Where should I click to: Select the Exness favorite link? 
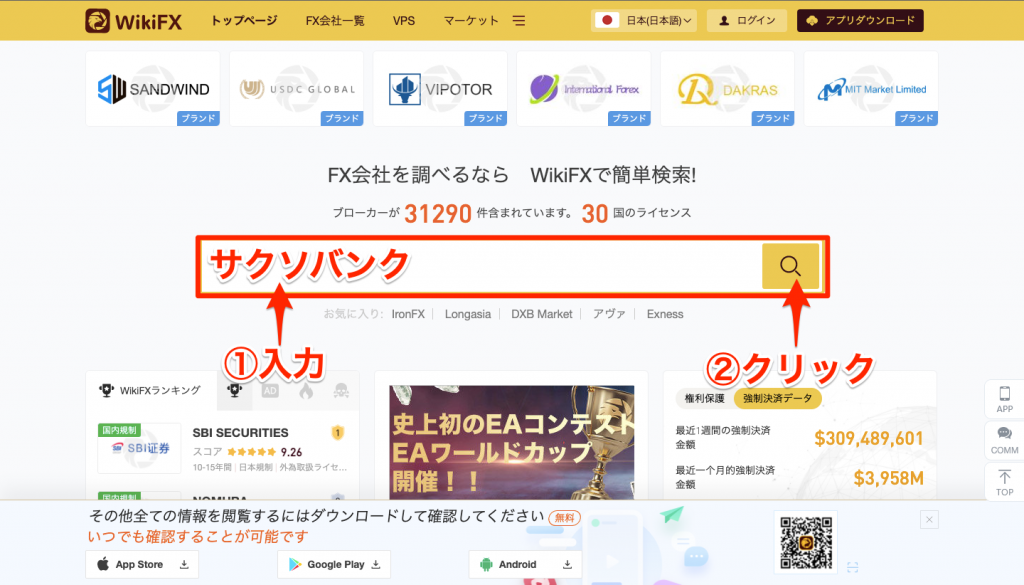coord(665,314)
